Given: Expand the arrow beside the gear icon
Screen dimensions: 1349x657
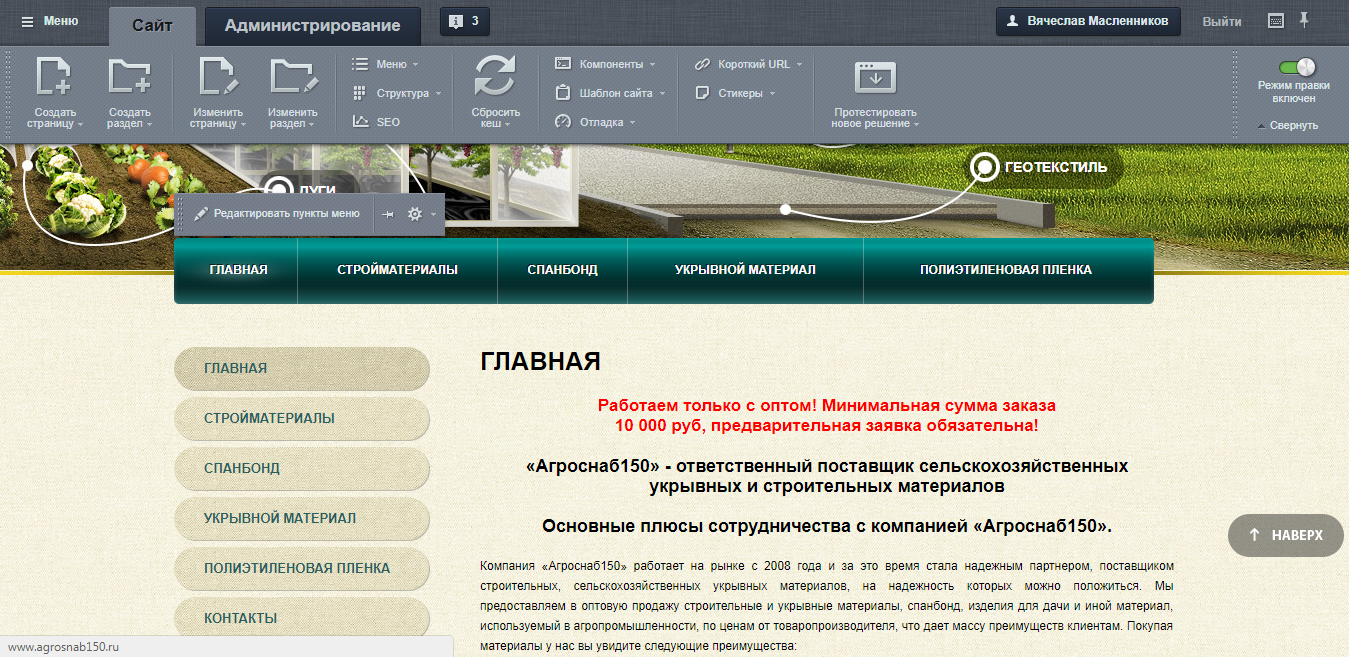Looking at the screenshot, I should (x=433, y=214).
